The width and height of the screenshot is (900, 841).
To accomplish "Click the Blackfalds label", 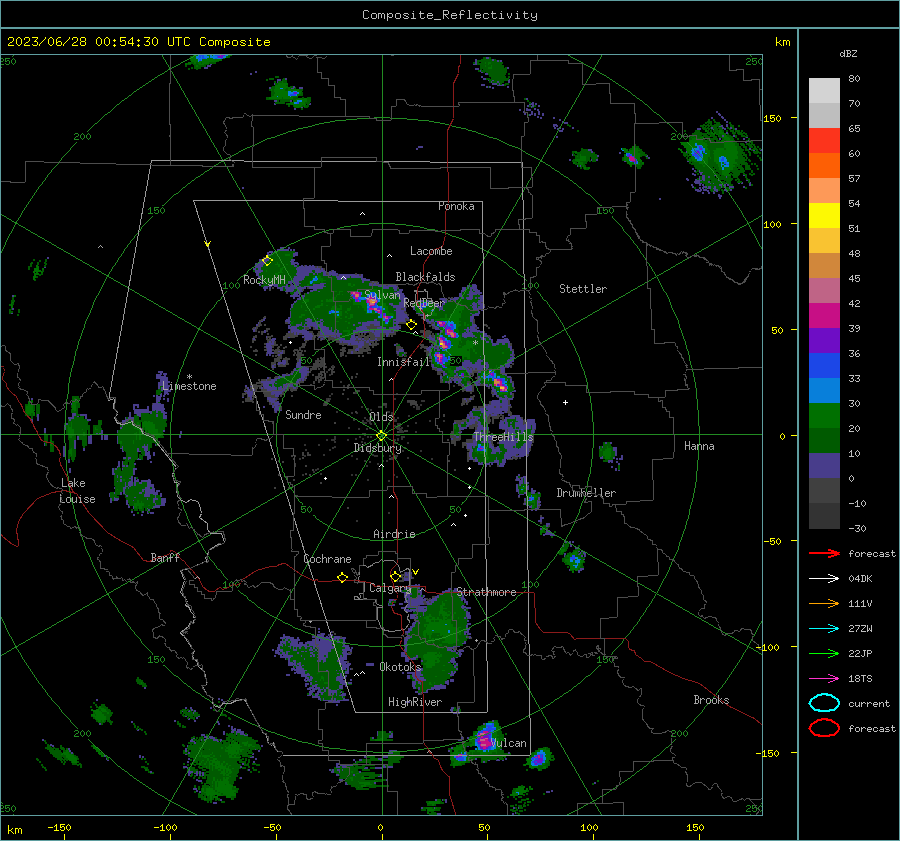I will click(x=425, y=277).
